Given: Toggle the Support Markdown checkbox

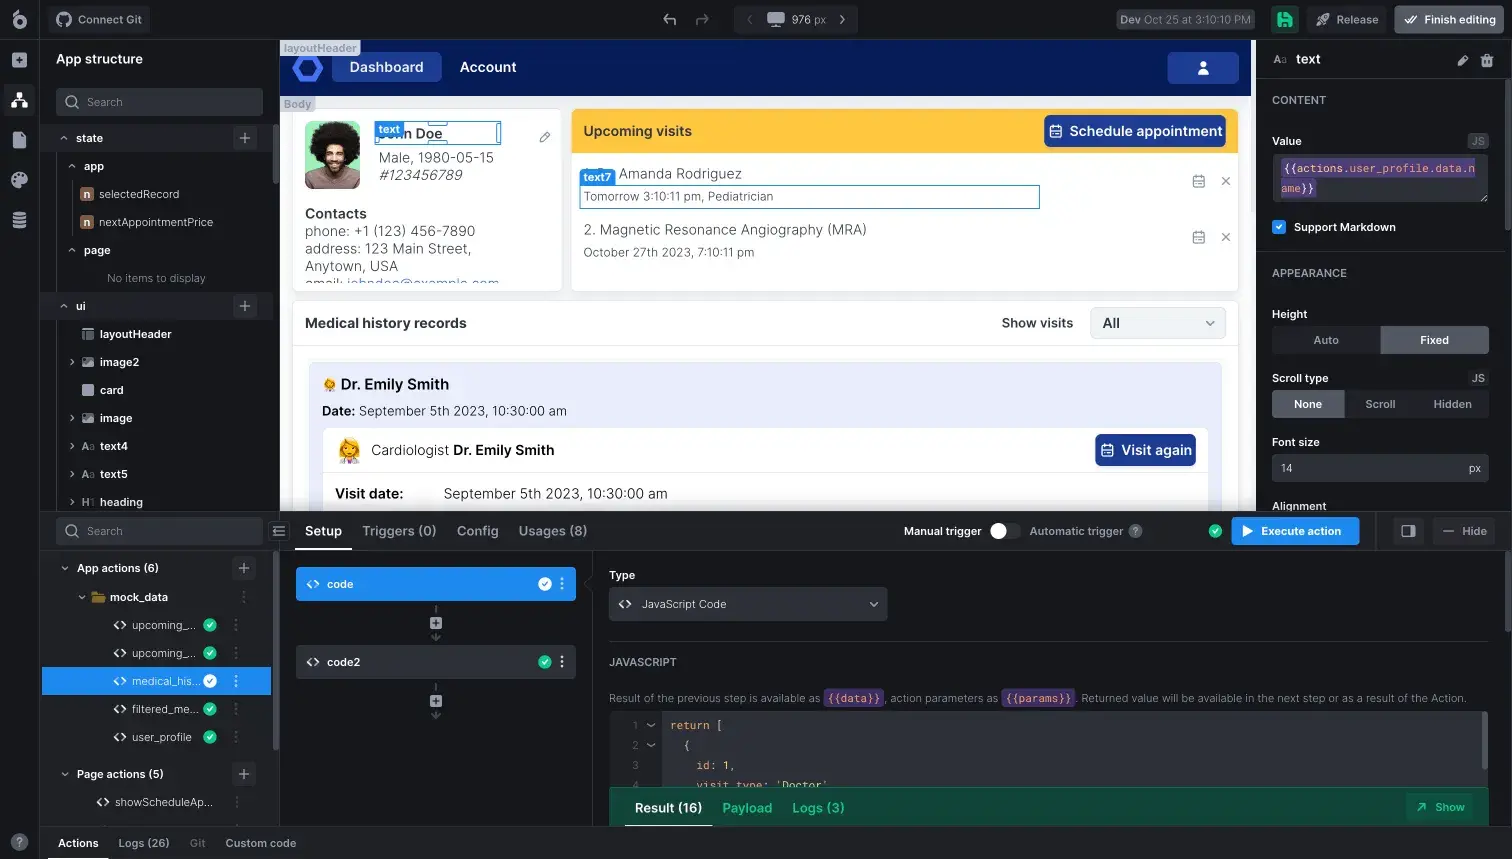Looking at the screenshot, I should (x=1279, y=227).
